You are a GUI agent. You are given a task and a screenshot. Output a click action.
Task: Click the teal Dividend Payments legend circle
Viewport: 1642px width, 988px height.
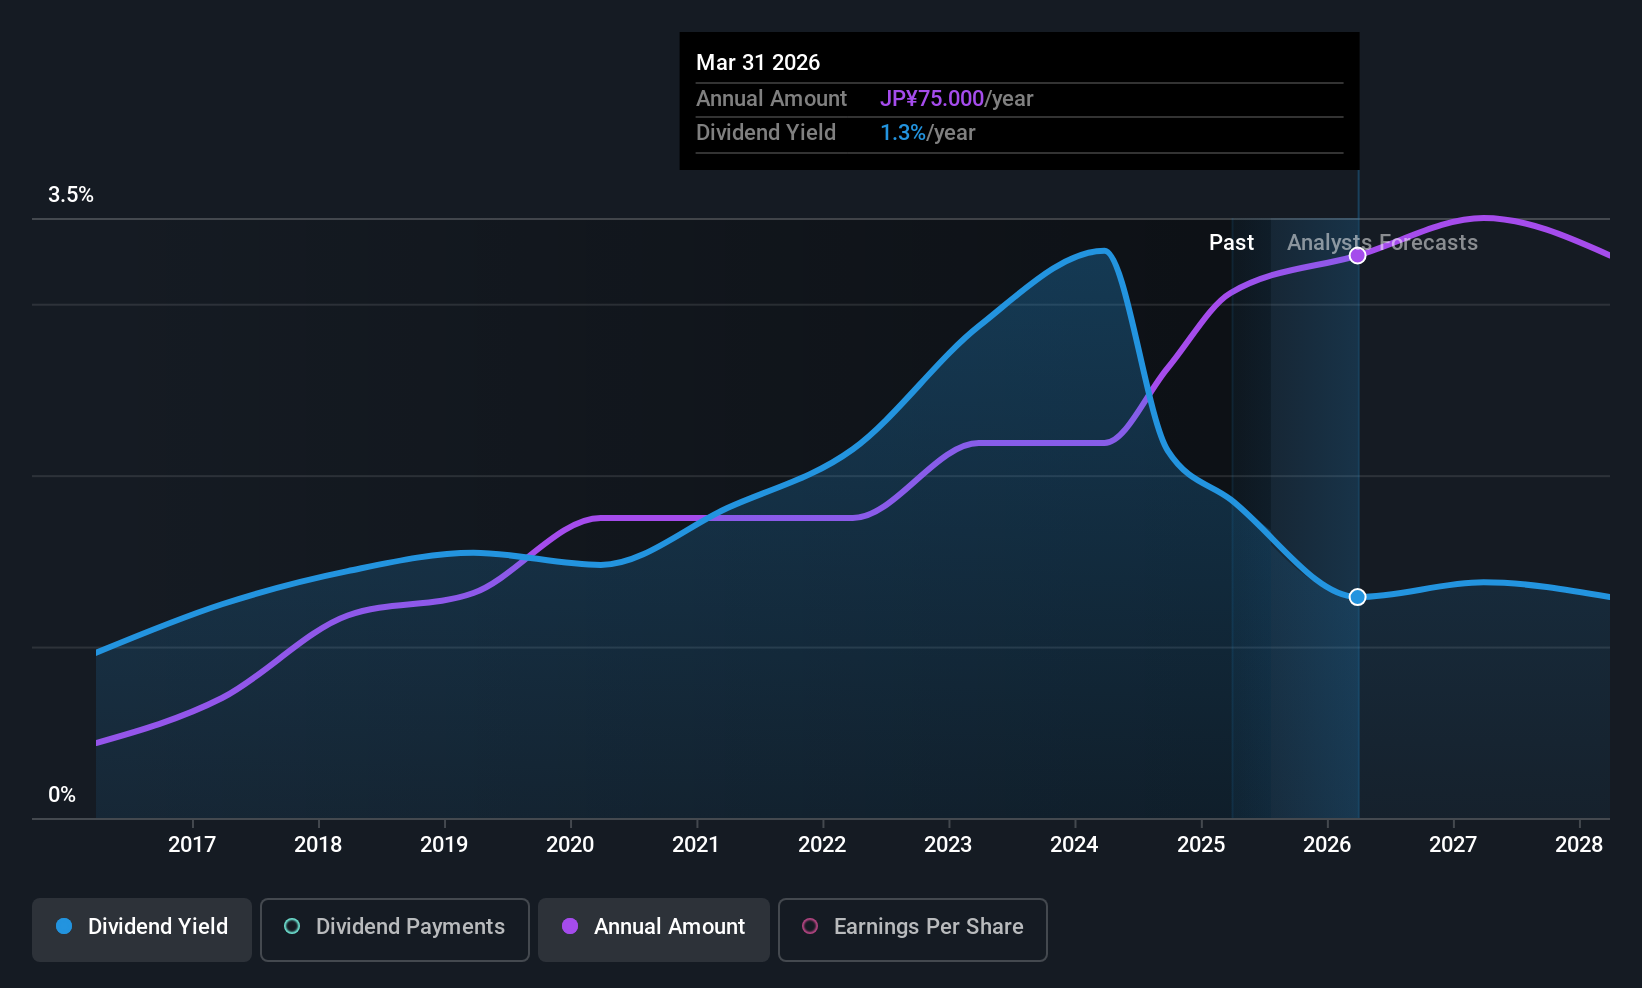point(292,926)
